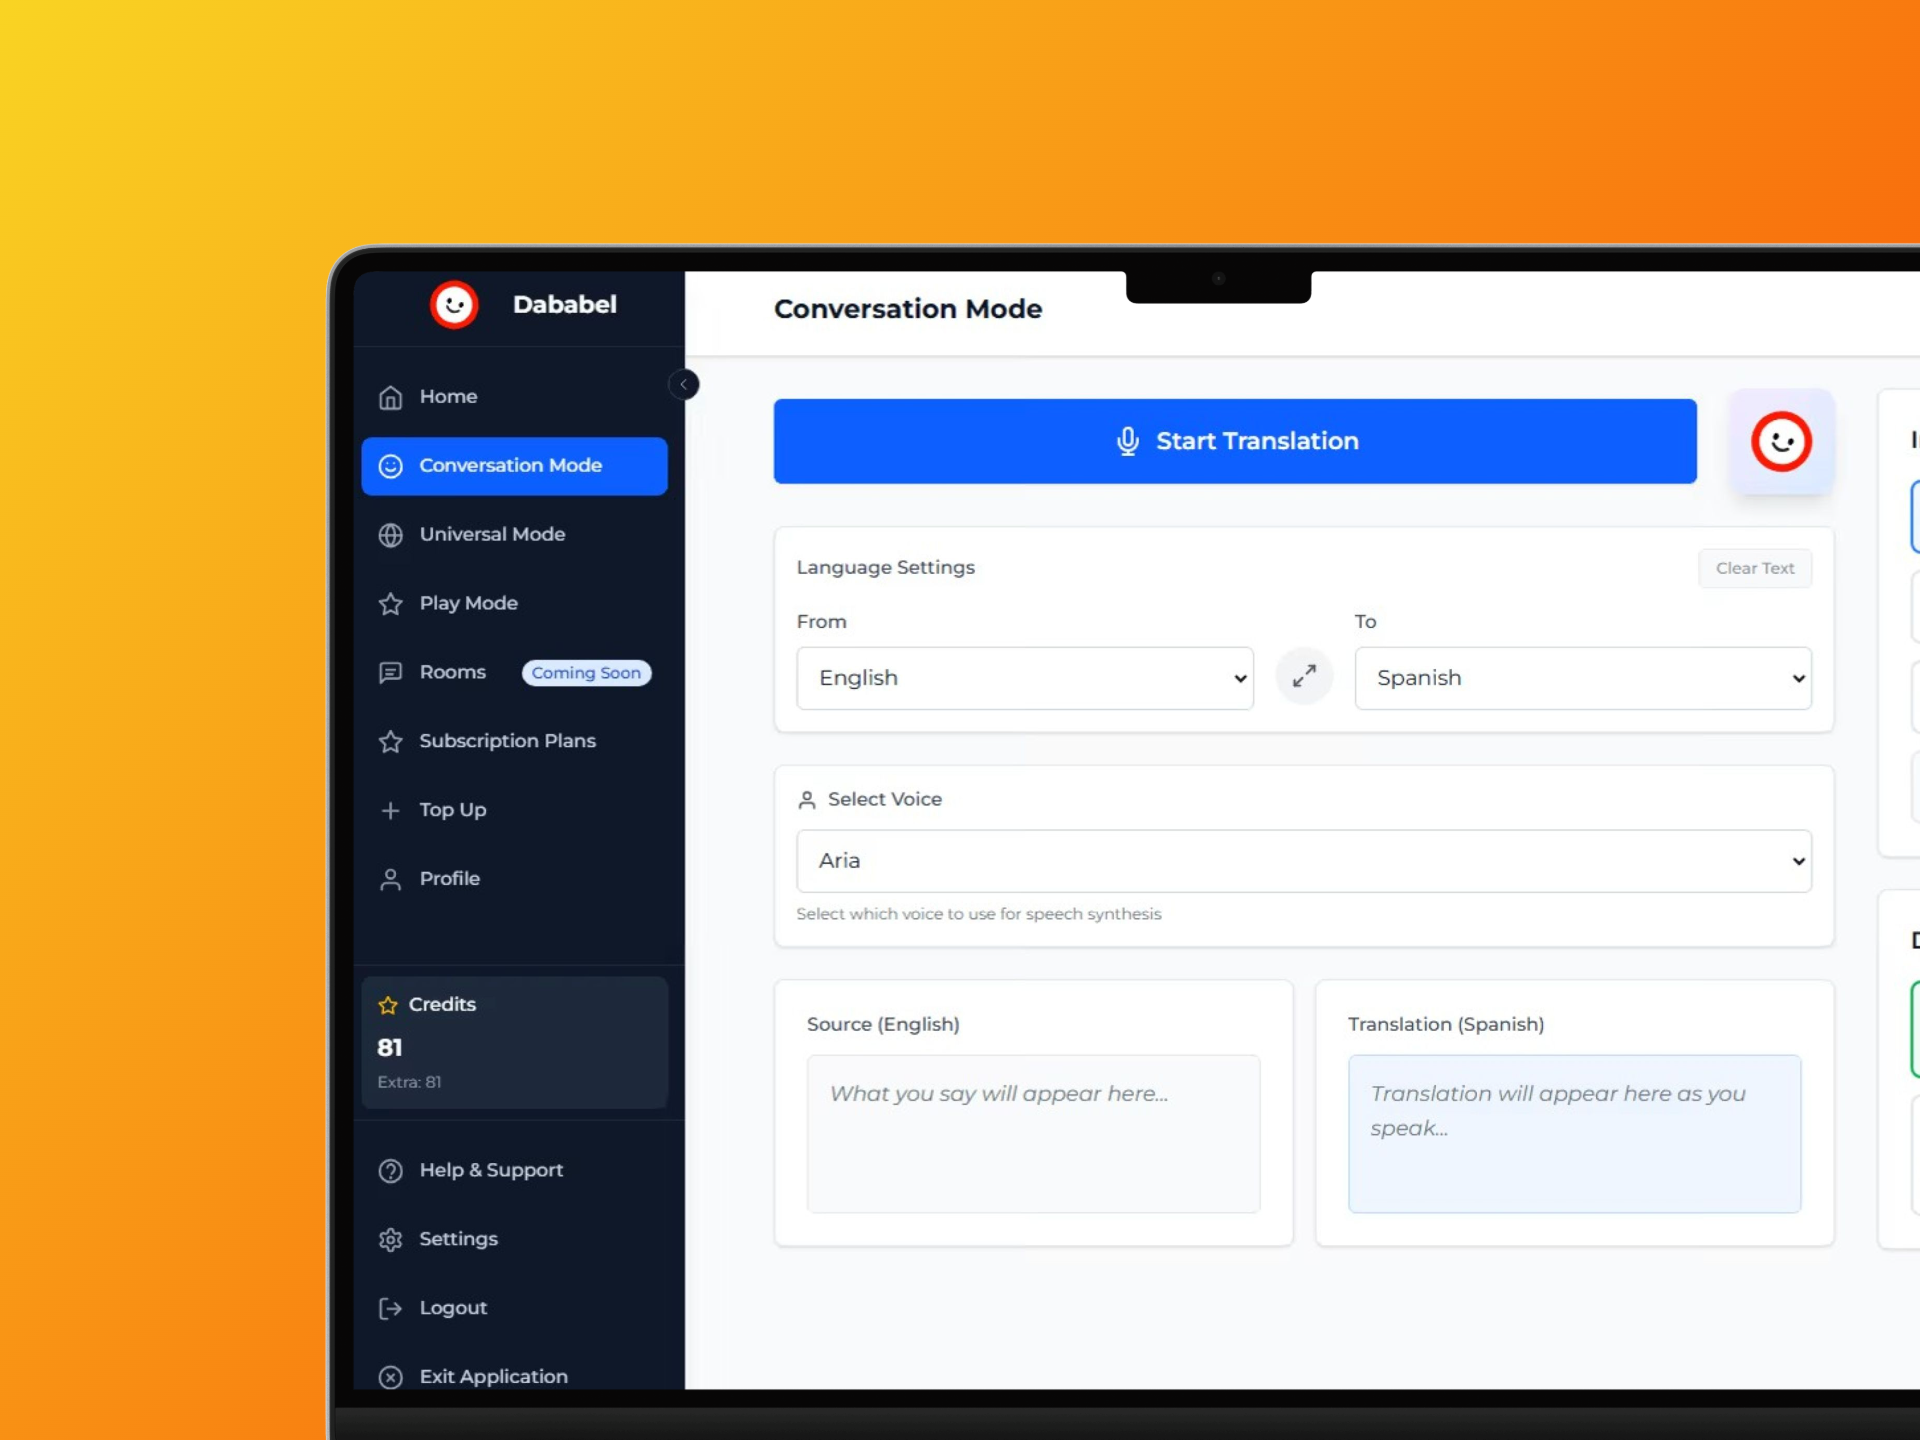Screen dimensions: 1920x1440
Task: Open the To language dropdown
Action: coord(1582,678)
